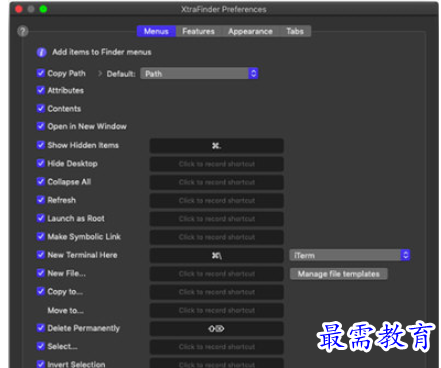Click the Launch as Root shortcut field

tap(217, 219)
